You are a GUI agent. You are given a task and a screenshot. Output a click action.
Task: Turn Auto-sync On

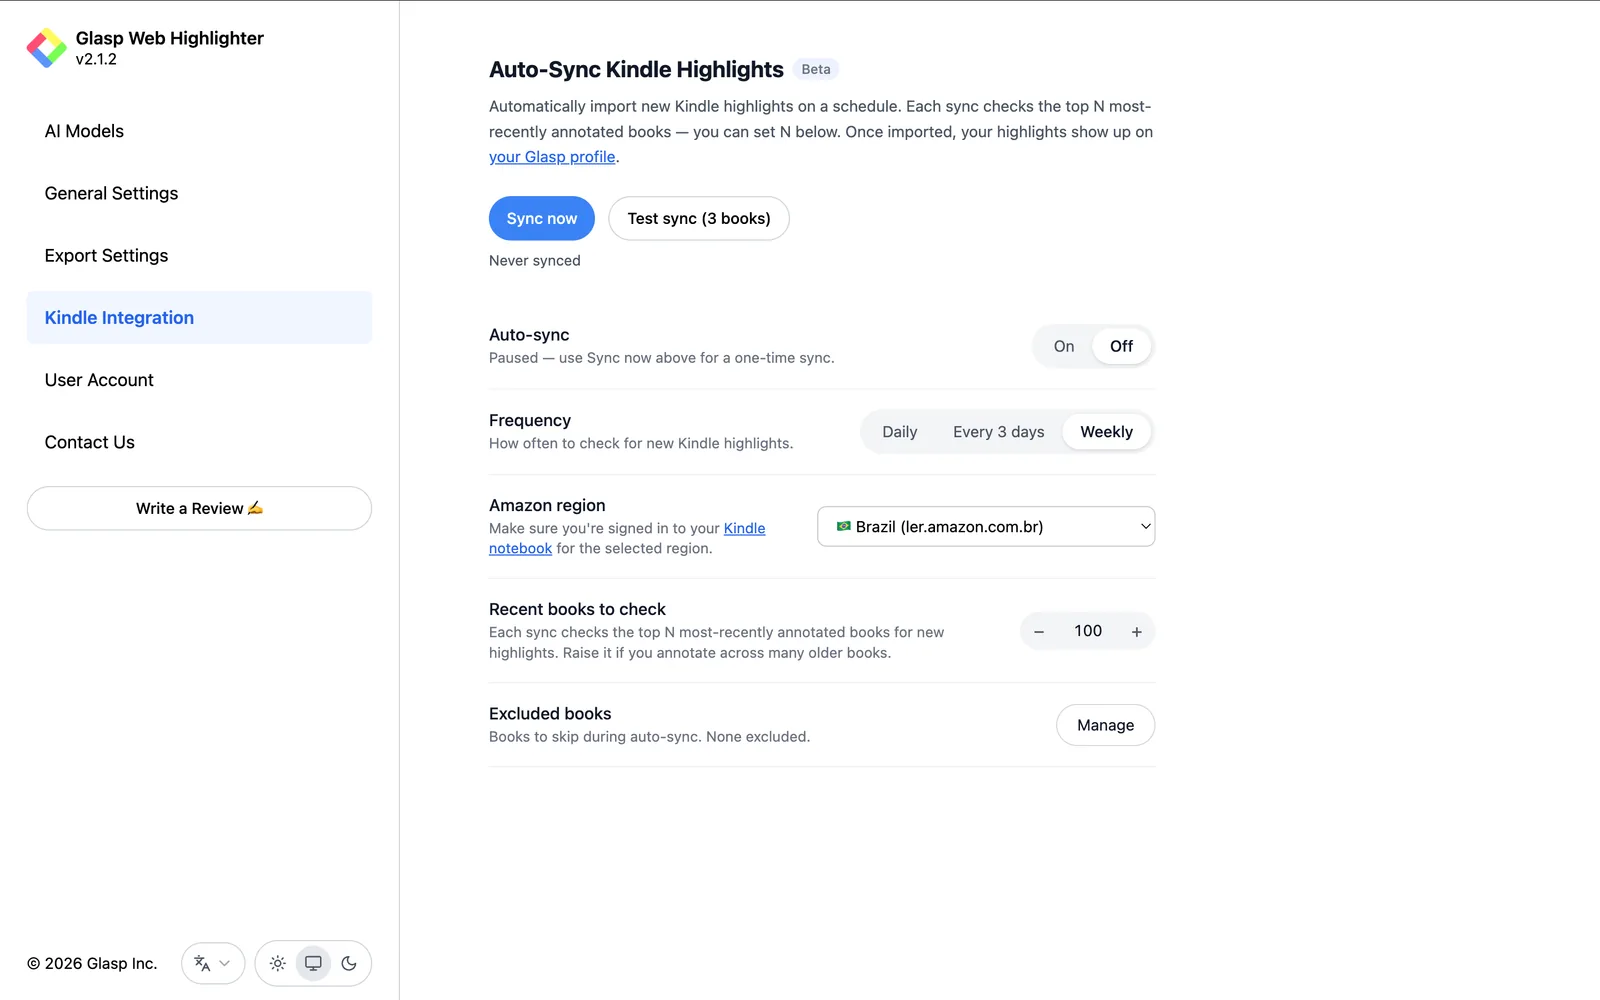pyautogui.click(x=1064, y=346)
